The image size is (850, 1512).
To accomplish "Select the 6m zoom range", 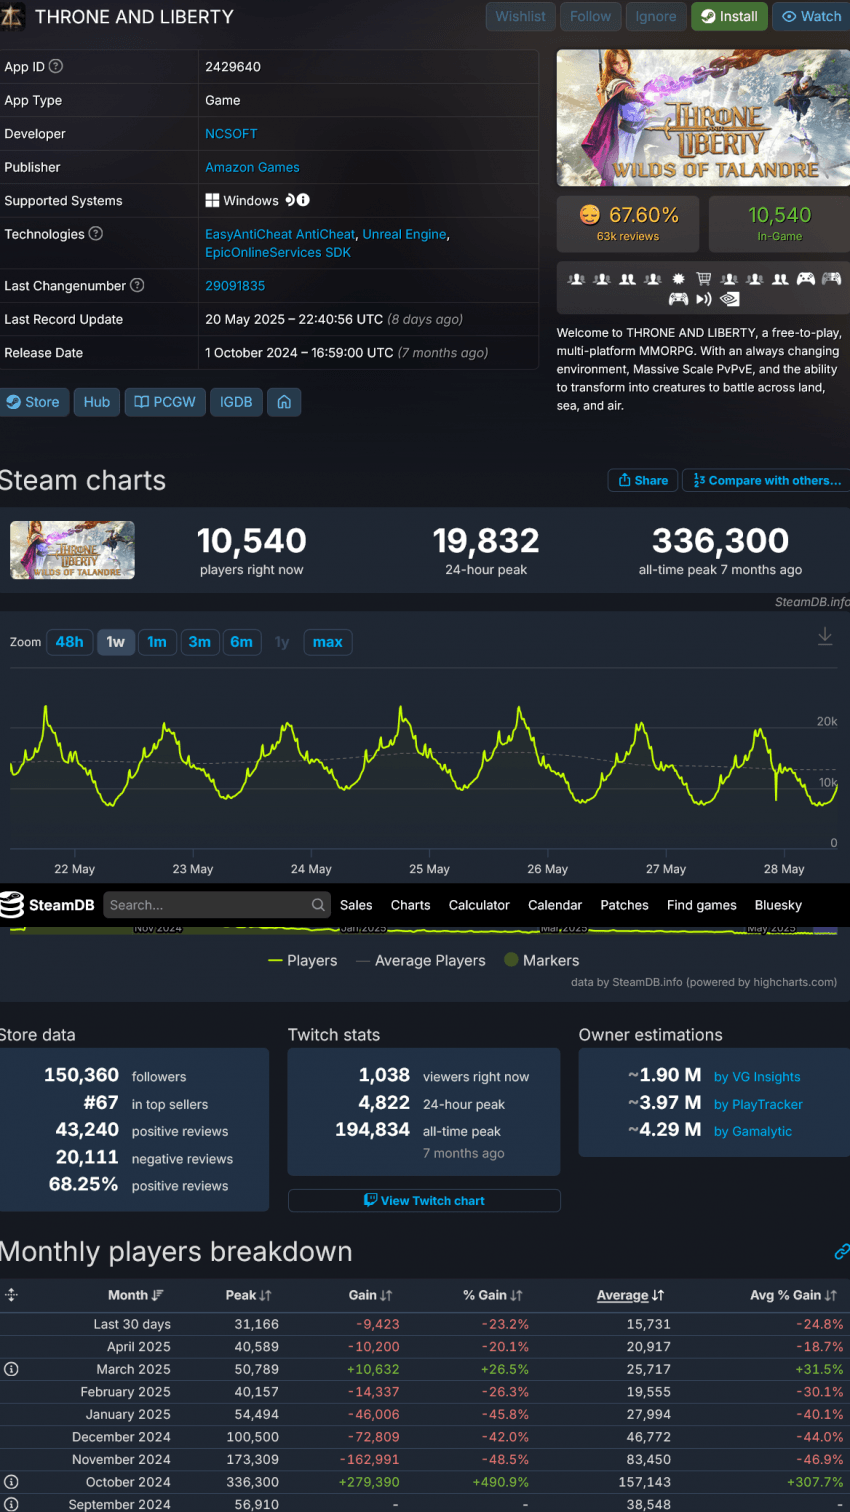I will pyautogui.click(x=242, y=642).
